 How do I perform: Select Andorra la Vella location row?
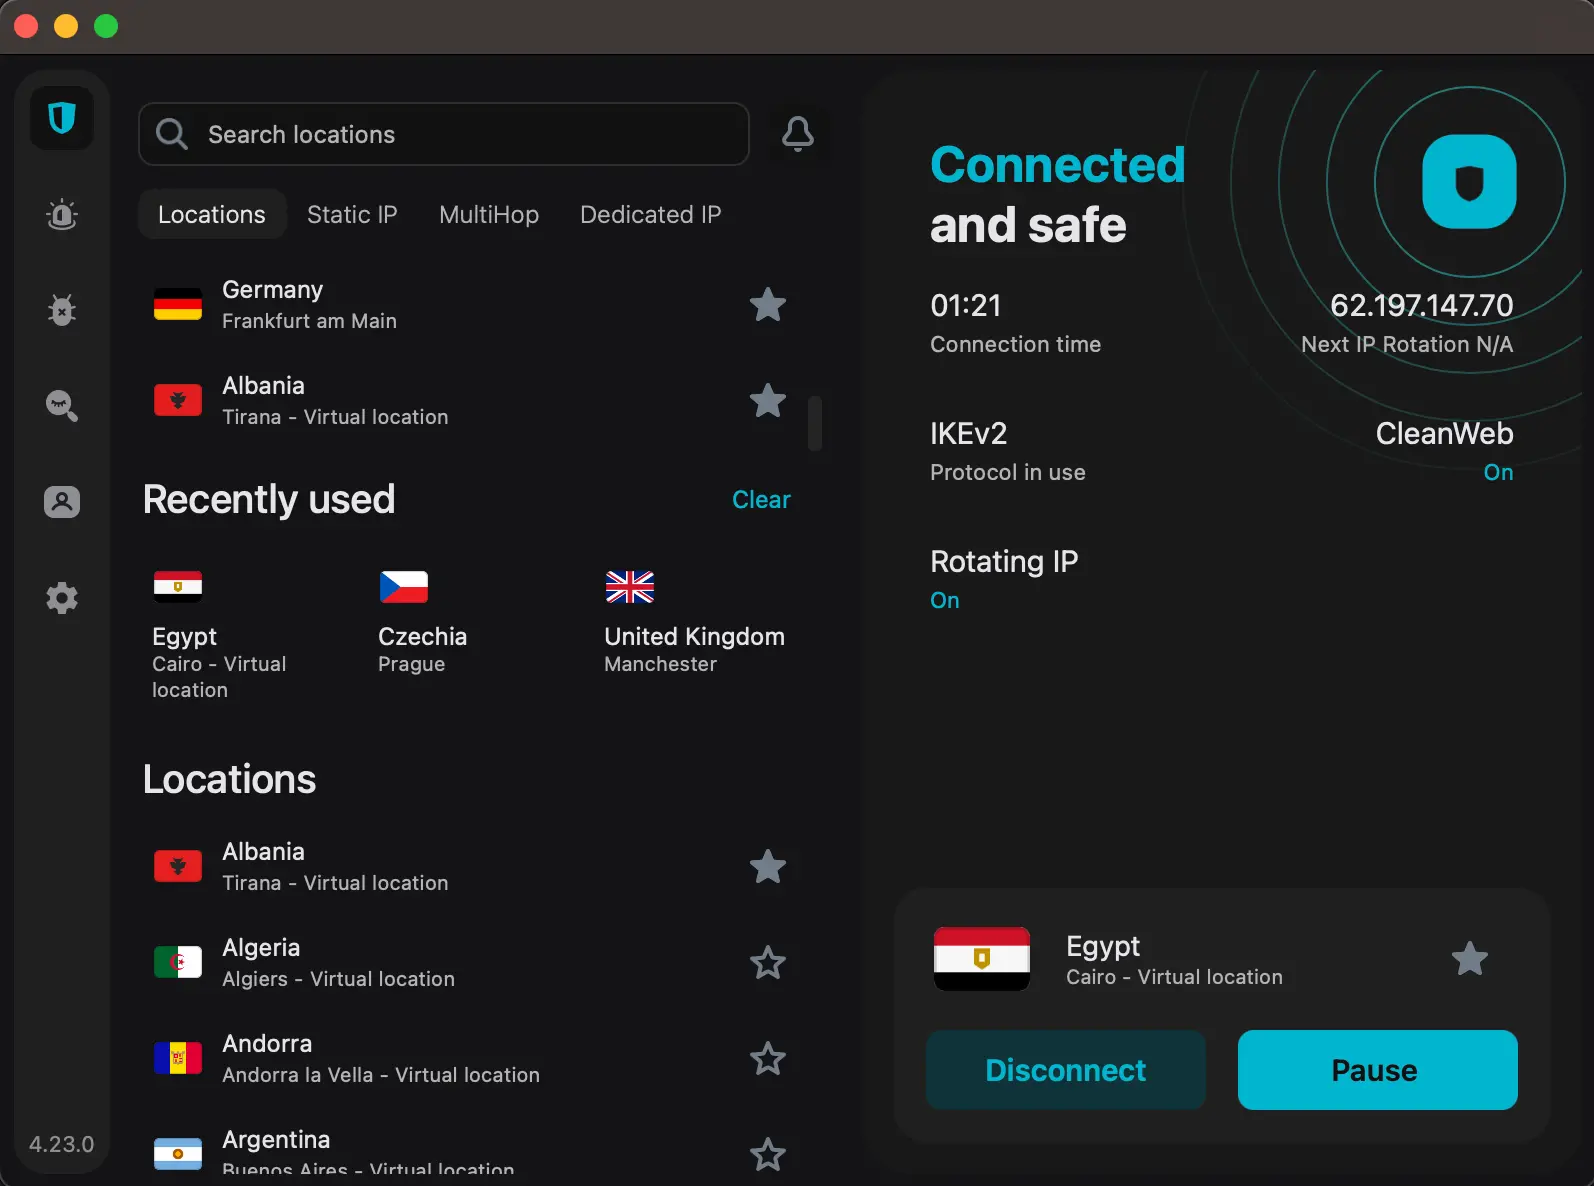470,1058
